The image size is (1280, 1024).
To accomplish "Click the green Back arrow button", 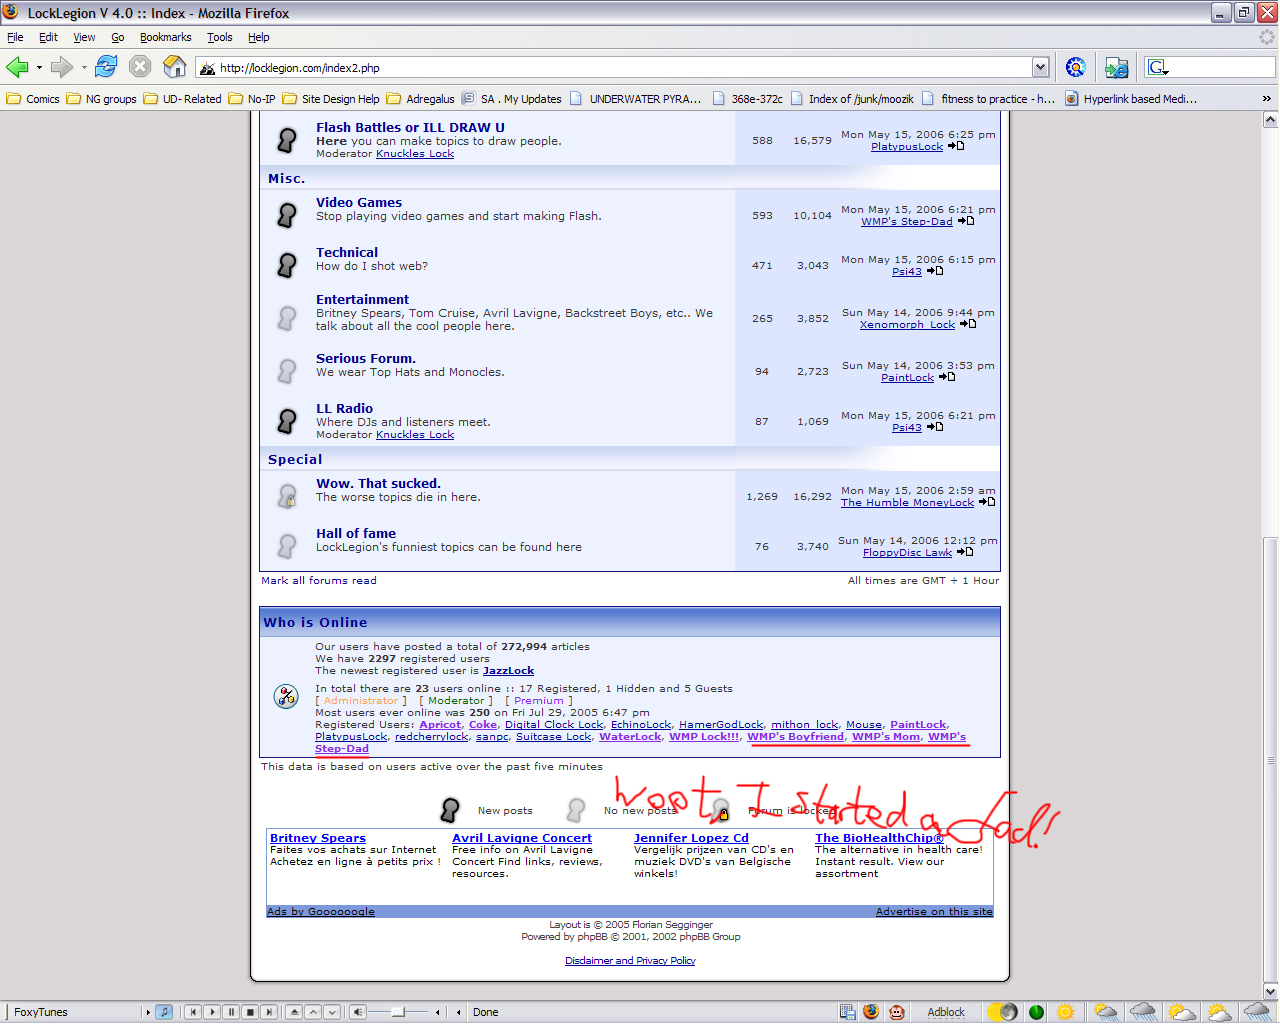I will tap(17, 67).
